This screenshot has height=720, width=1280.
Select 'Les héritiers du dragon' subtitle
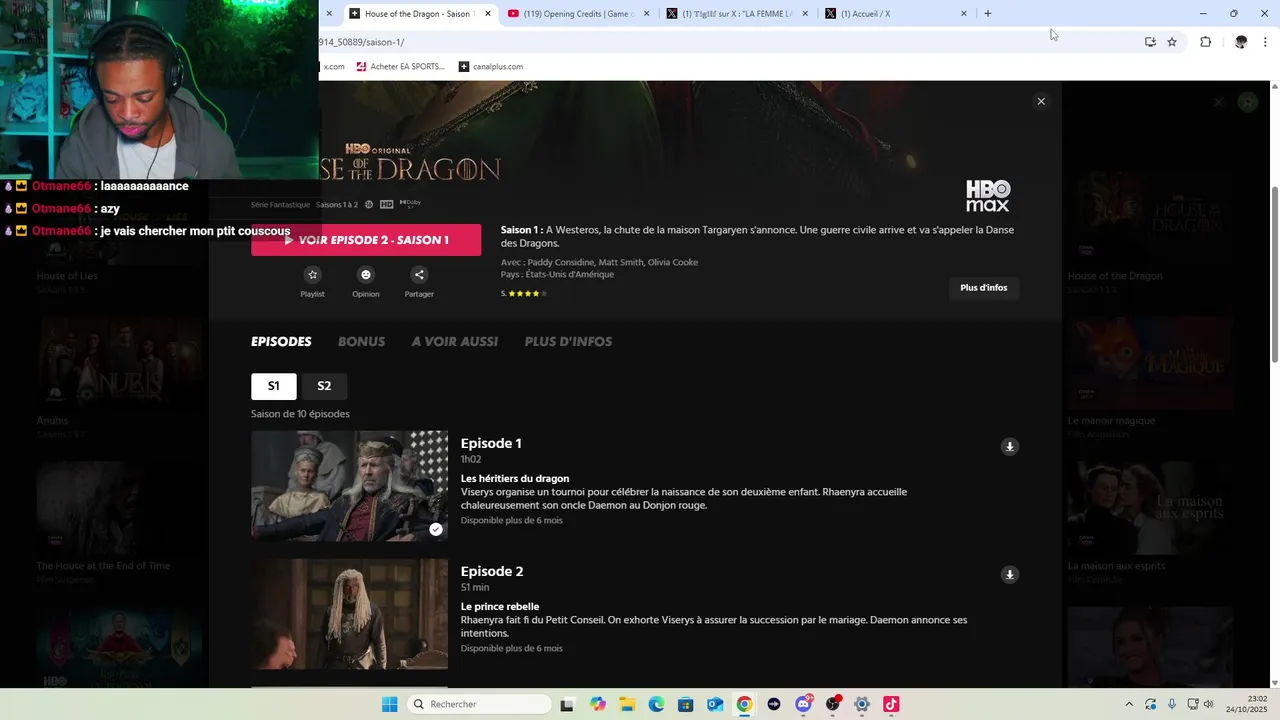[515, 479]
